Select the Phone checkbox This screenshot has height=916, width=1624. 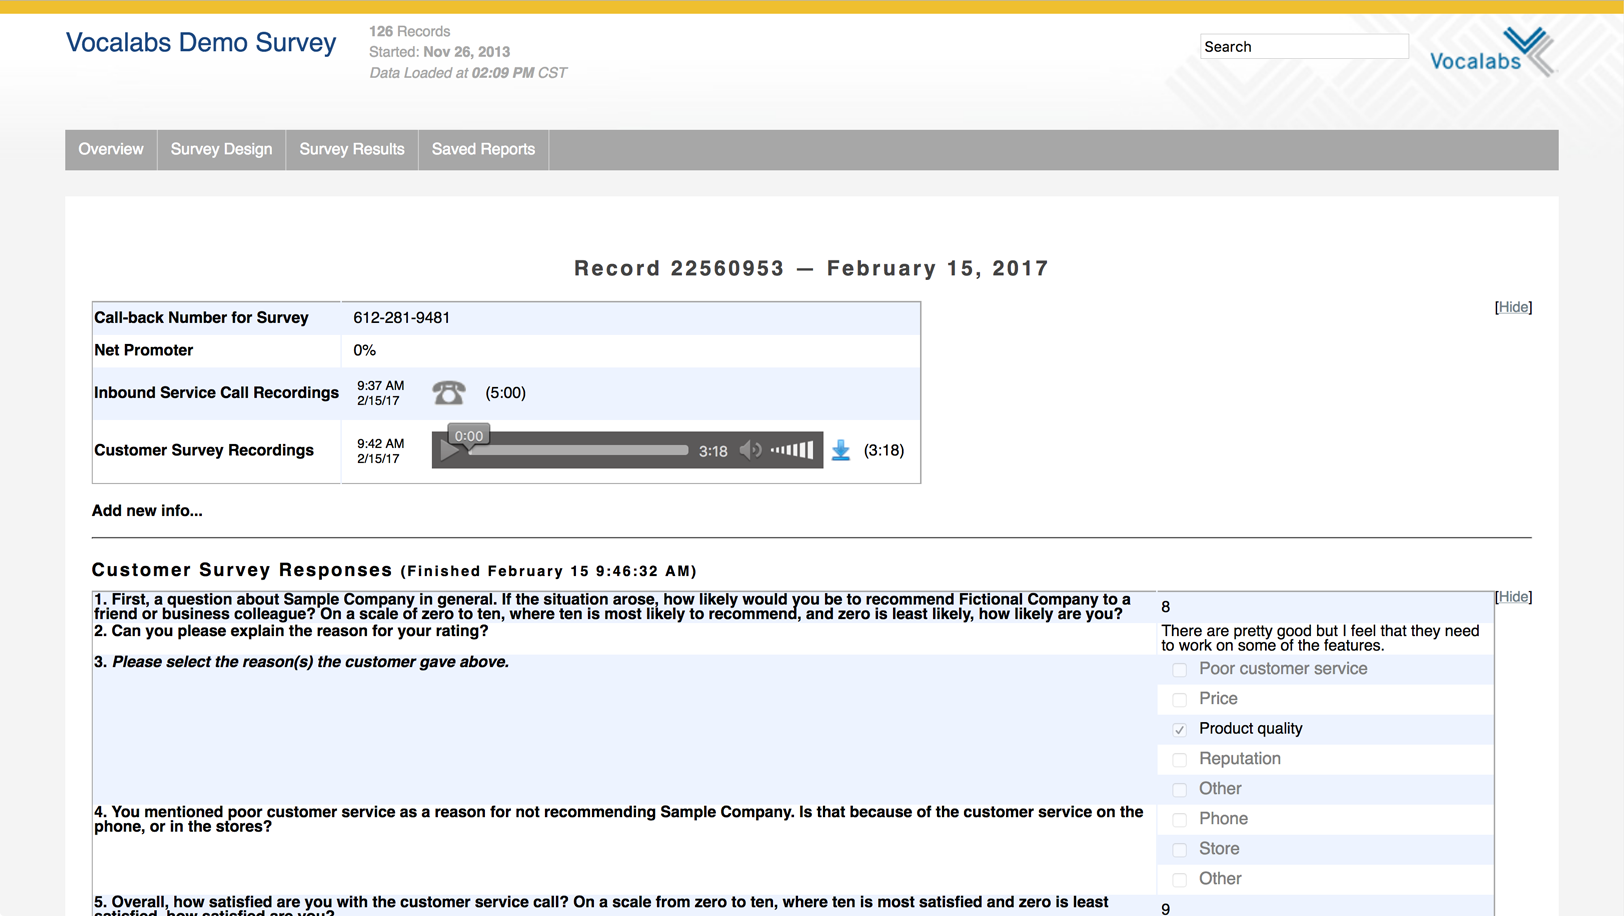pos(1180,820)
